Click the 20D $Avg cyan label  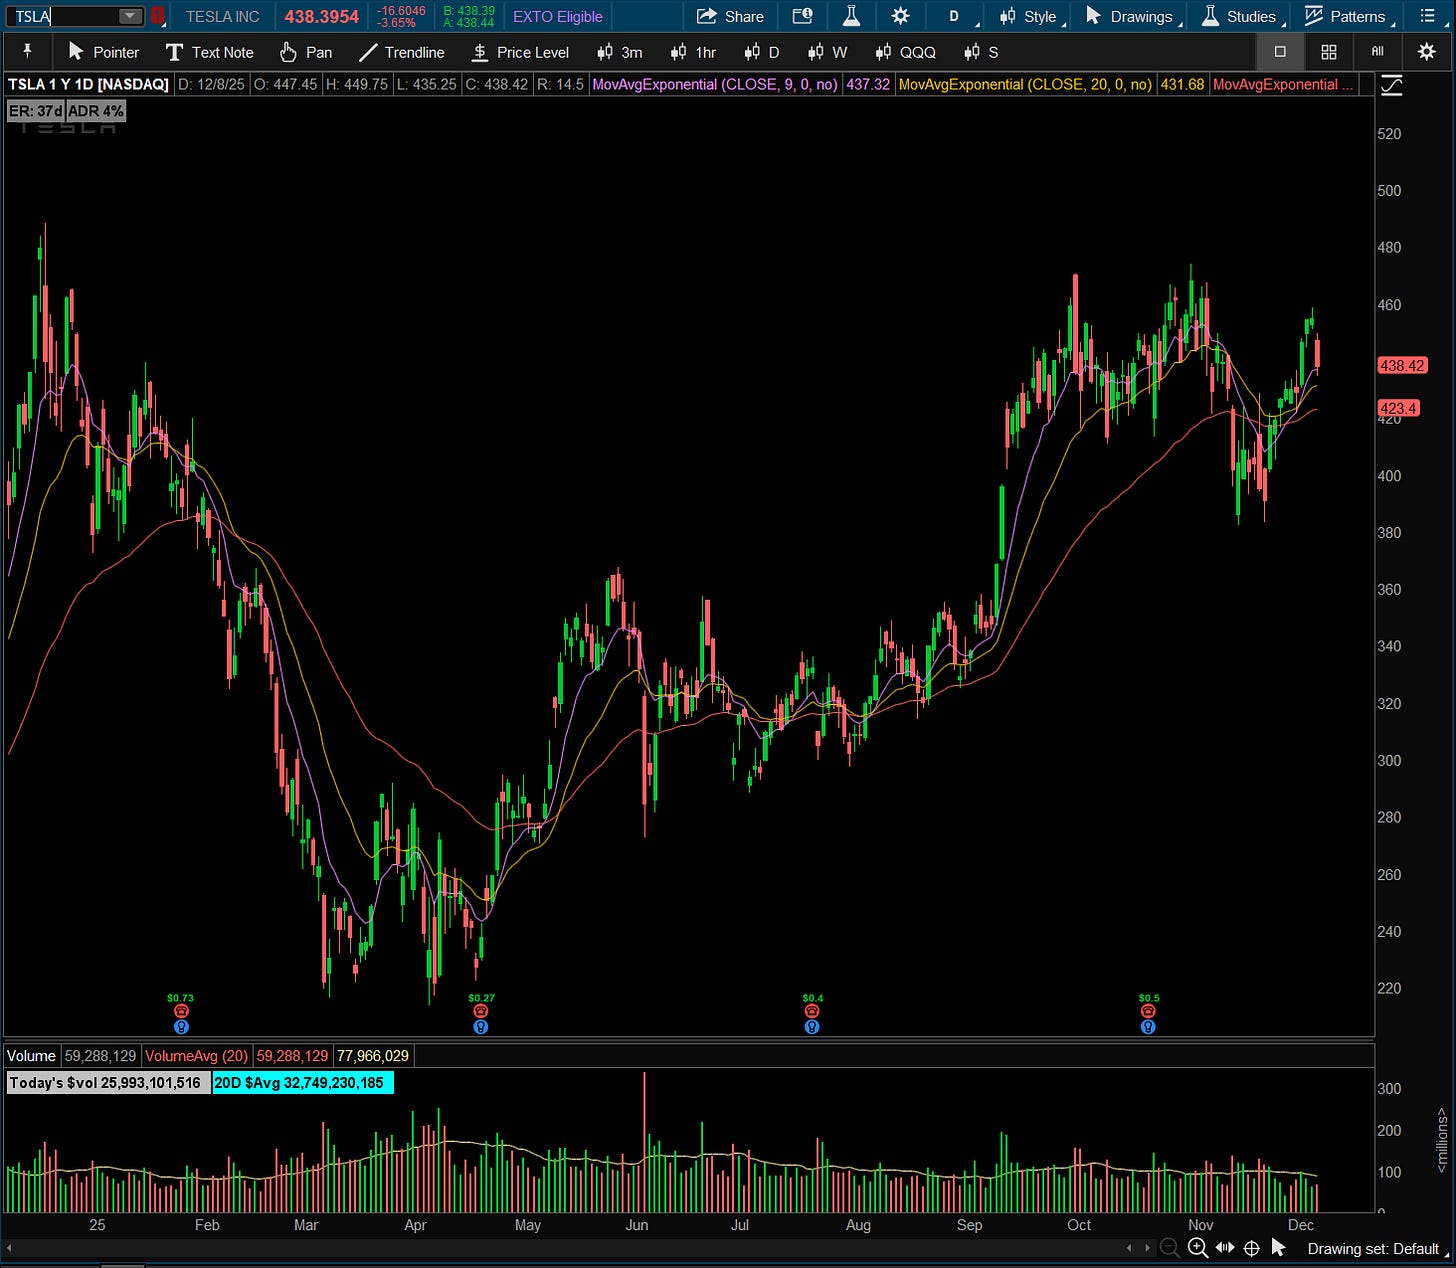[303, 1083]
